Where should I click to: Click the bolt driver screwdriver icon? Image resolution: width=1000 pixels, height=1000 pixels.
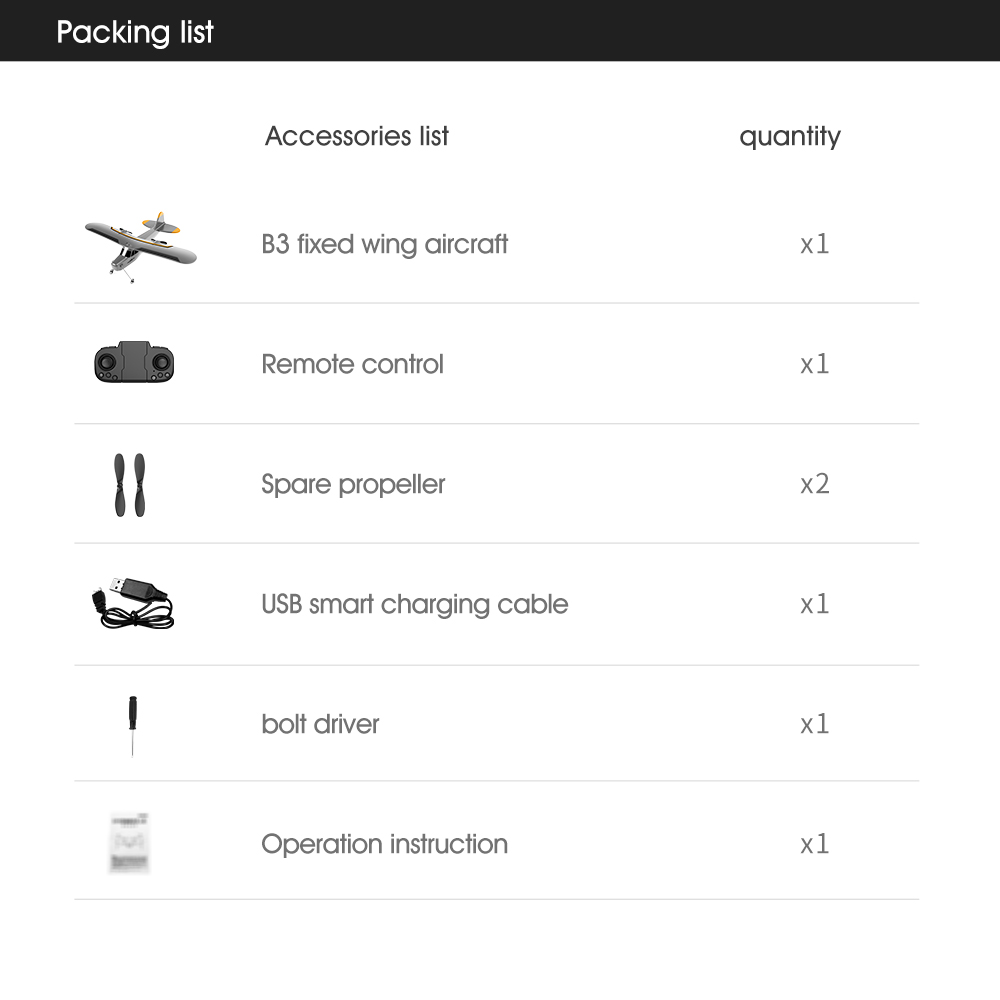[132, 724]
